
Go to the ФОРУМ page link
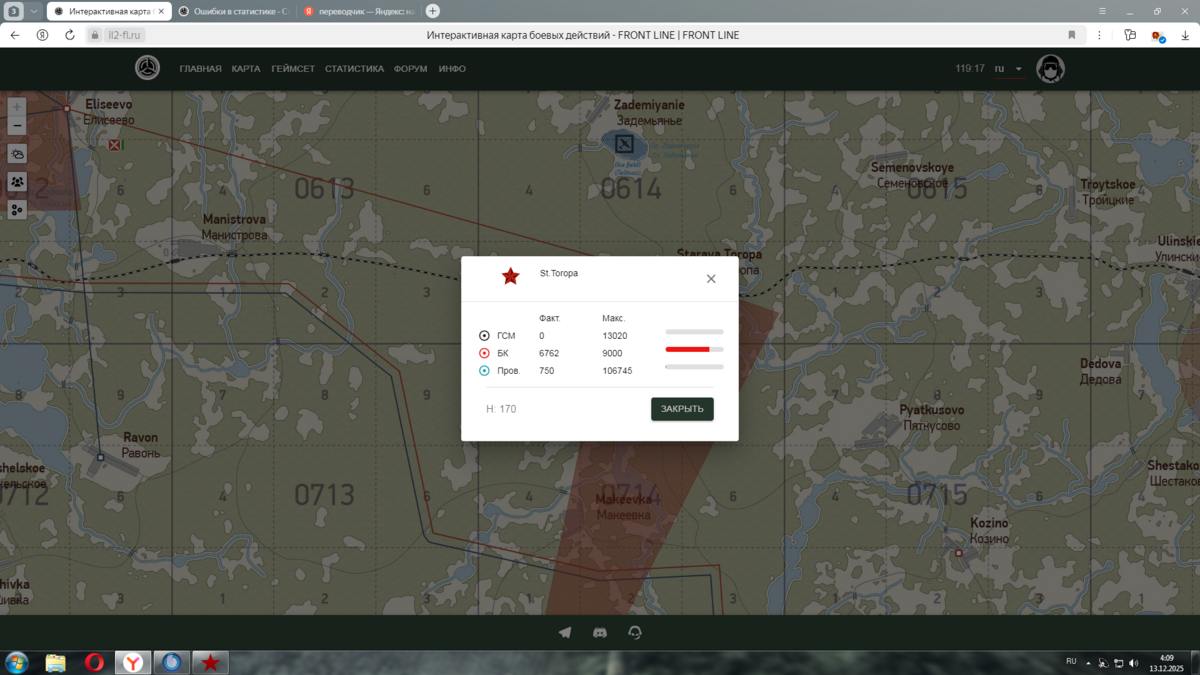(x=410, y=69)
